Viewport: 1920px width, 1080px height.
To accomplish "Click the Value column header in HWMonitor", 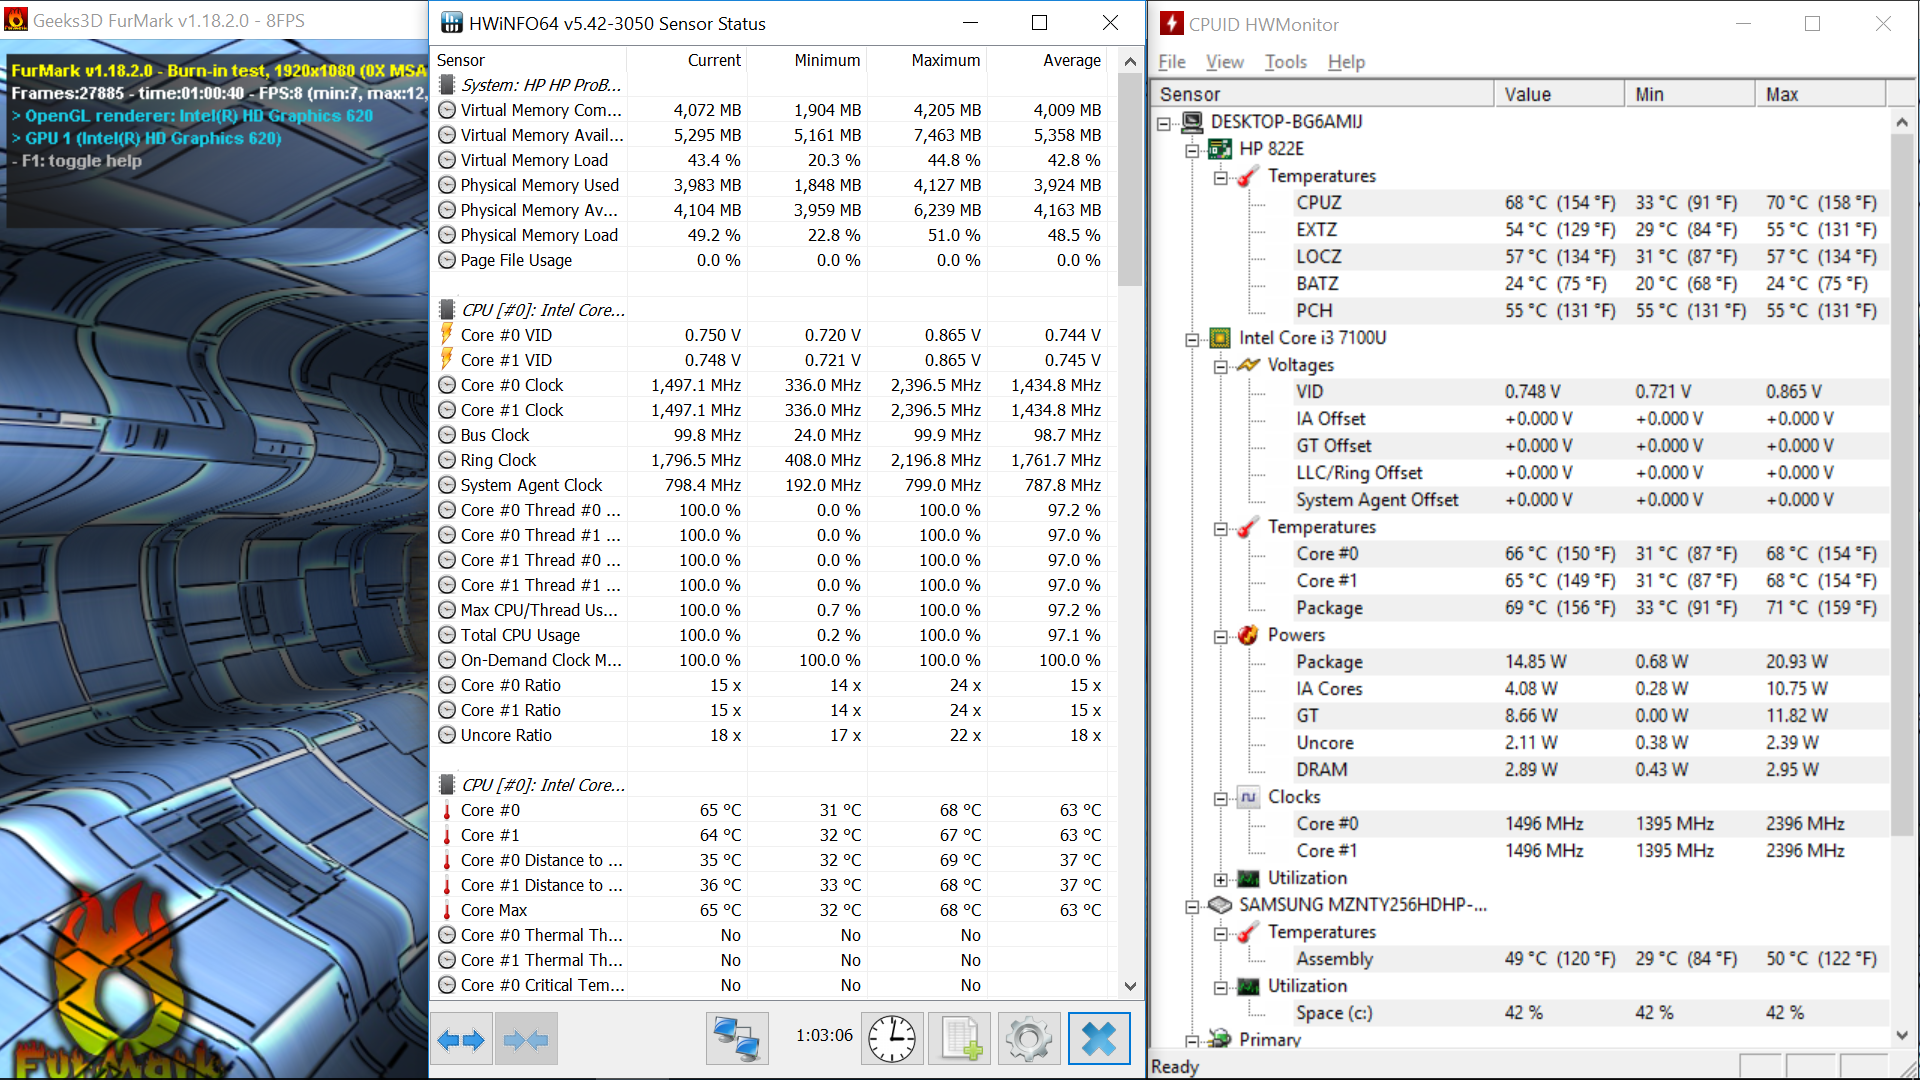I will pyautogui.click(x=1559, y=94).
